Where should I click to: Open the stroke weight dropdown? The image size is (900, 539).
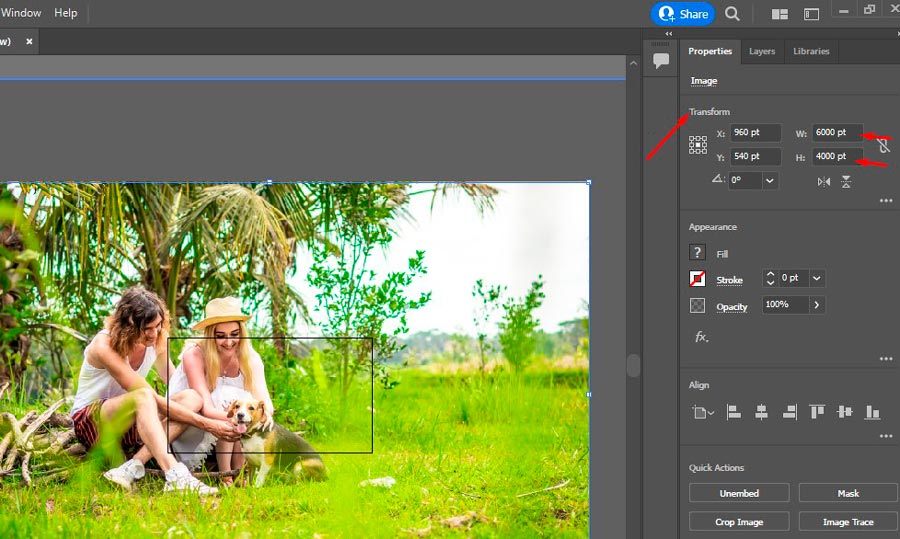coord(817,278)
